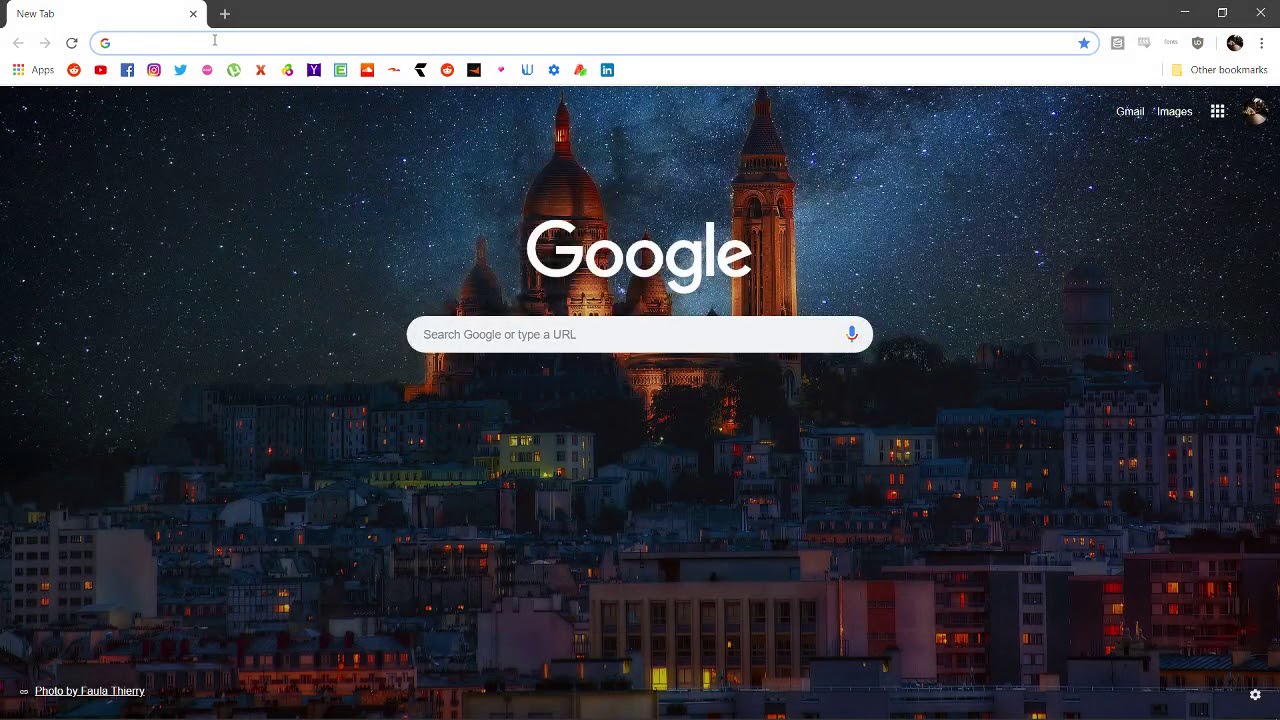The height and width of the screenshot is (720, 1280).
Task: Close the New Tab tab
Action: 193,14
